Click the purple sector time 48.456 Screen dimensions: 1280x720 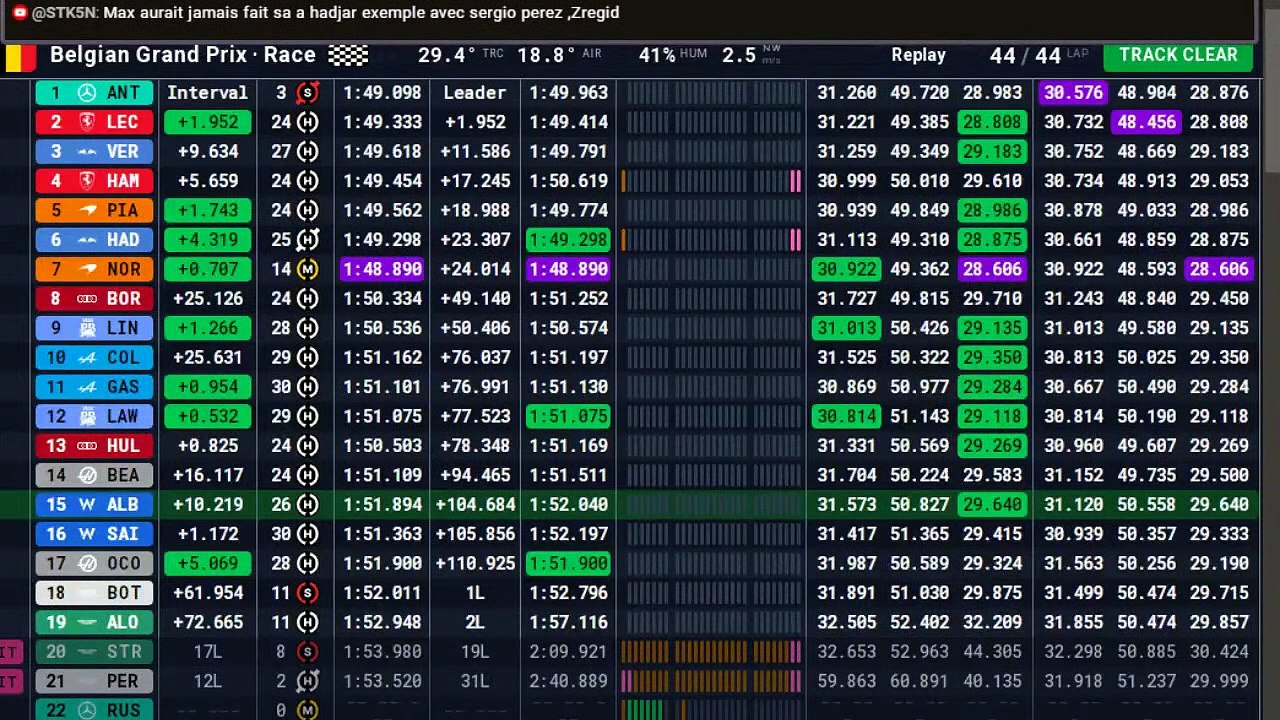tap(1146, 122)
